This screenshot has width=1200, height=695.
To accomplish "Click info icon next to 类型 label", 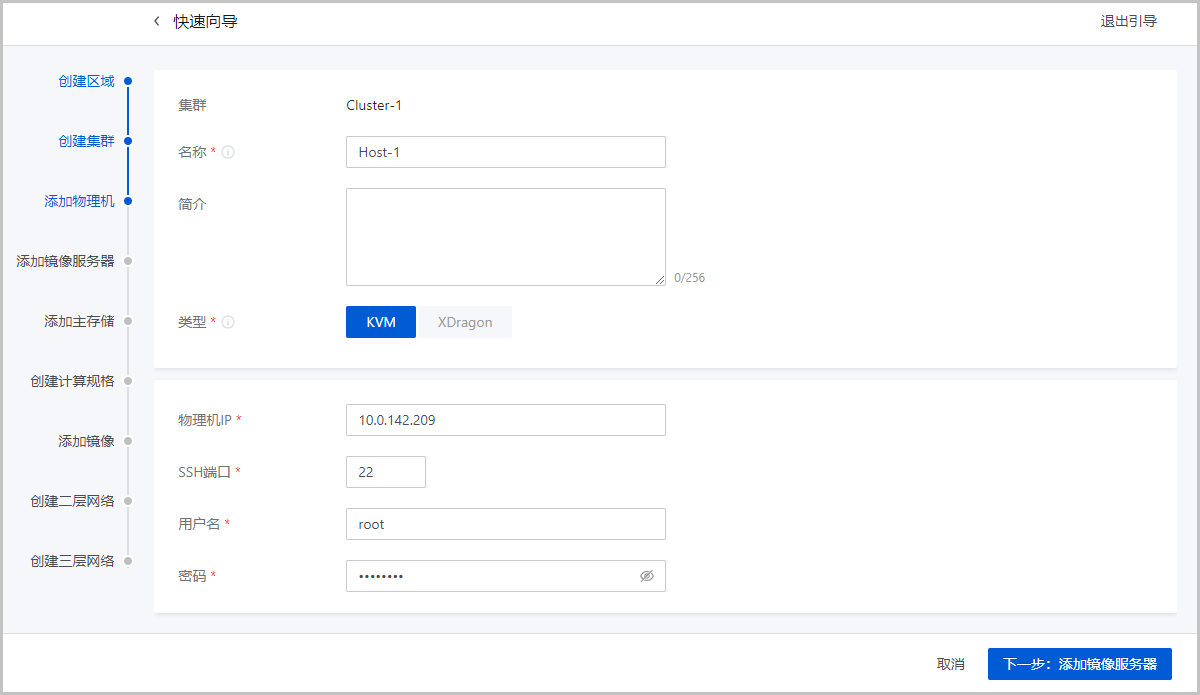I will click(228, 323).
